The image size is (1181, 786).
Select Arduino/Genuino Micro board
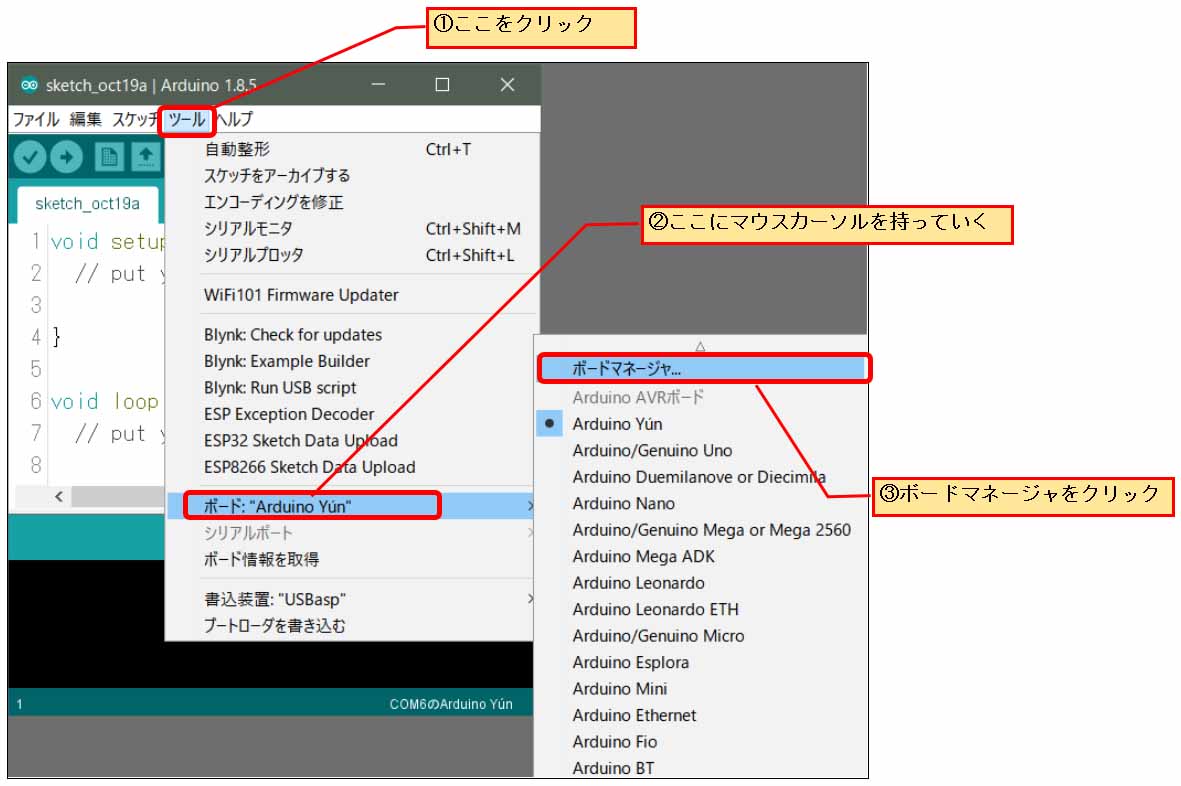[x=701, y=635]
